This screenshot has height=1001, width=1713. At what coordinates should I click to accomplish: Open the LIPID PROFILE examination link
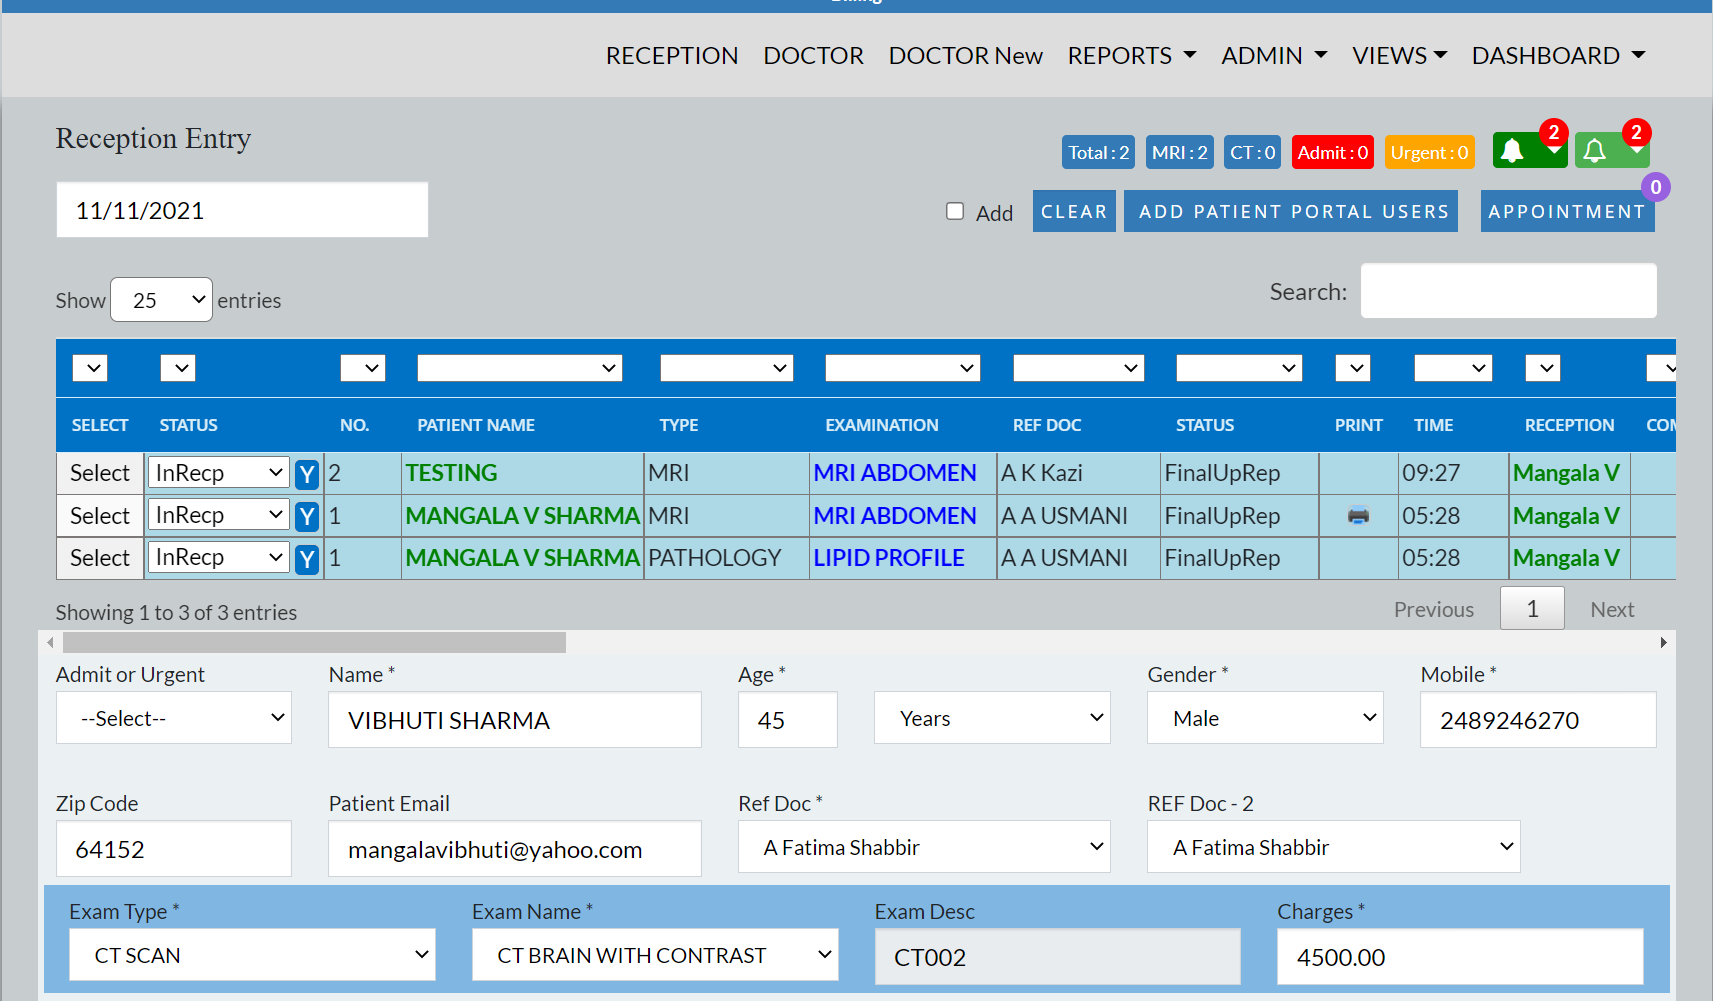[889, 558]
